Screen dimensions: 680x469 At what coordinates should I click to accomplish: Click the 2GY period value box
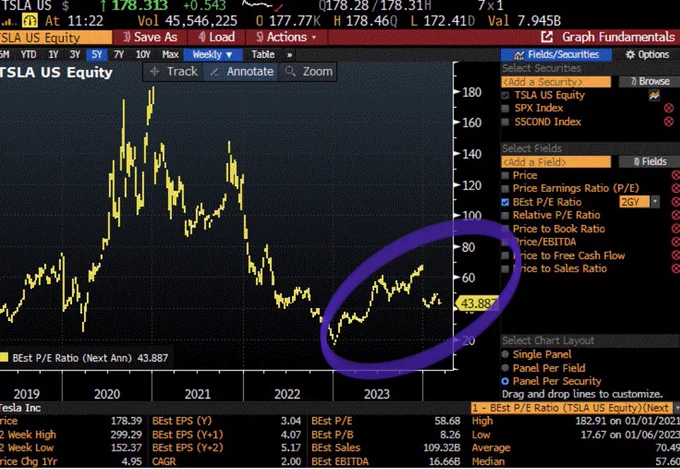coord(635,202)
